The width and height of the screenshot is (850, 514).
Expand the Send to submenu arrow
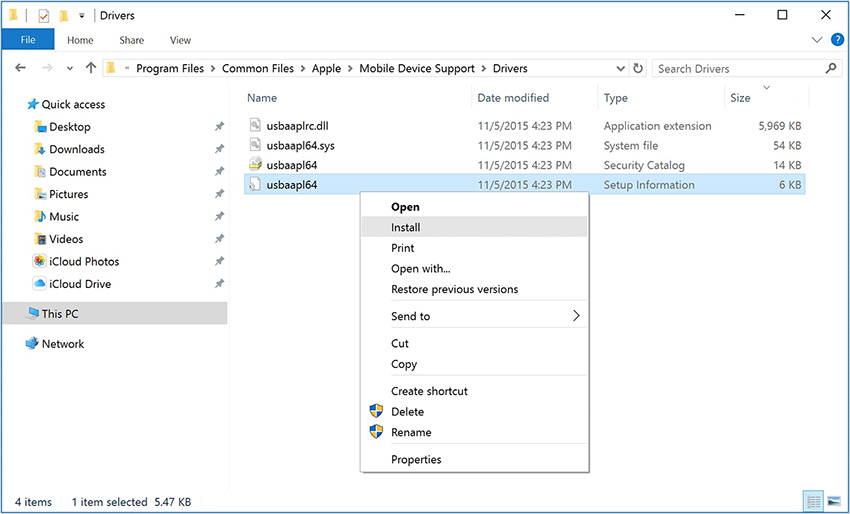[576, 316]
